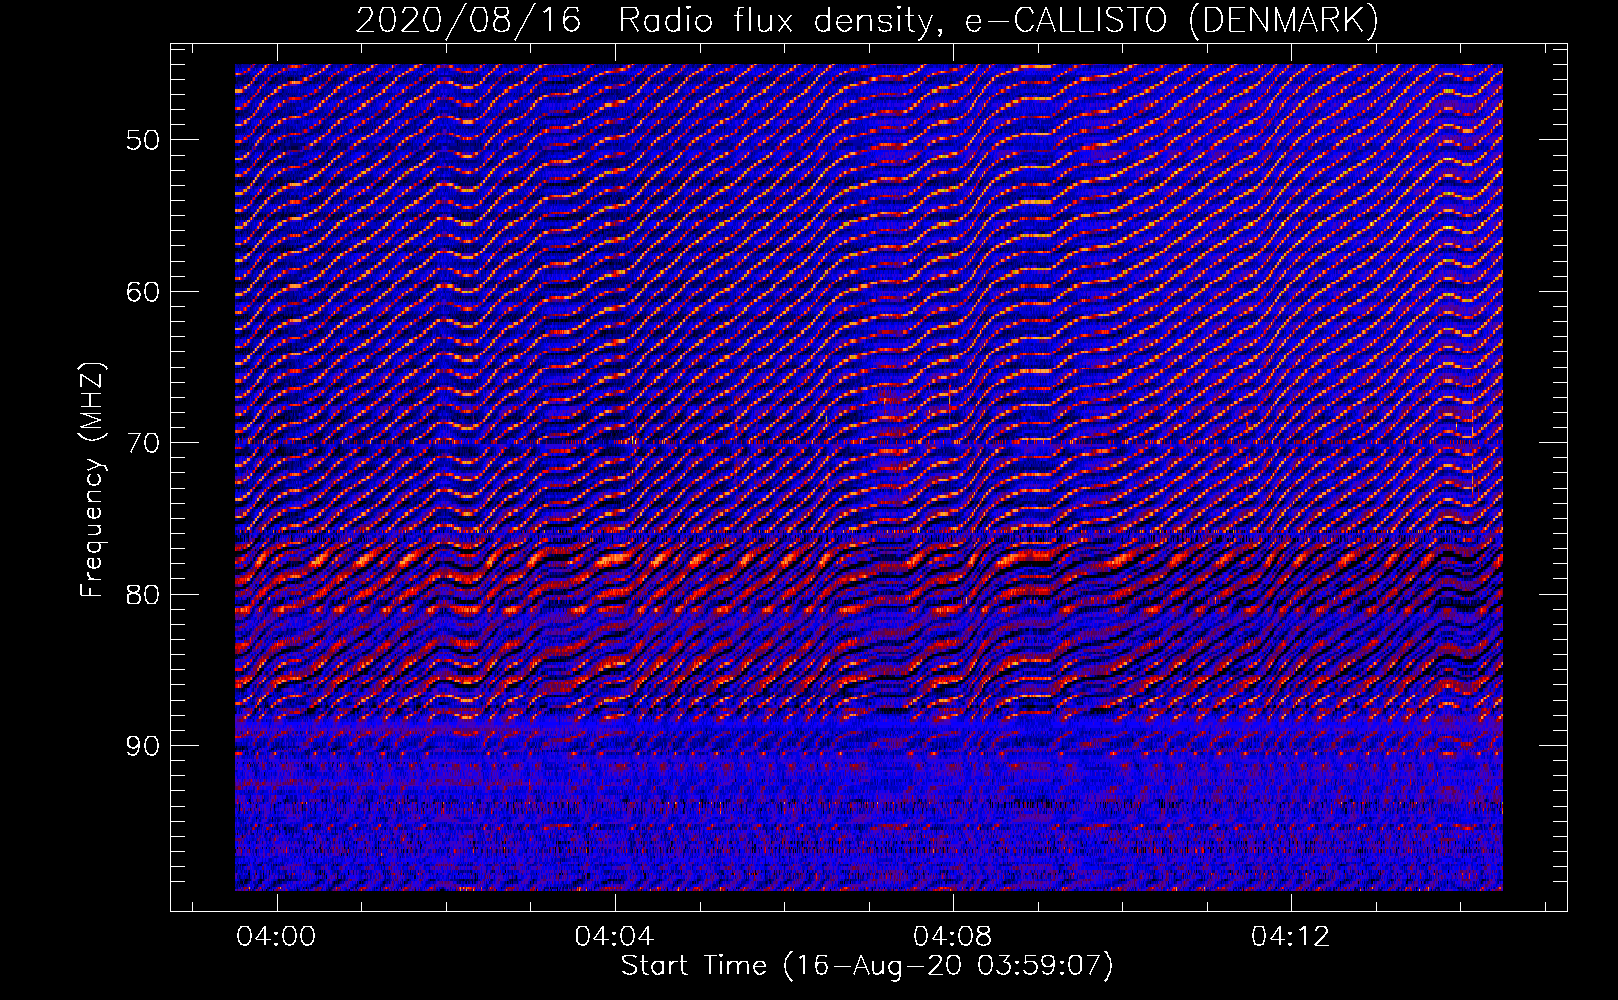Click the 80 MHz frequency tick label
This screenshot has height=1000, width=1618.
click(x=142, y=595)
